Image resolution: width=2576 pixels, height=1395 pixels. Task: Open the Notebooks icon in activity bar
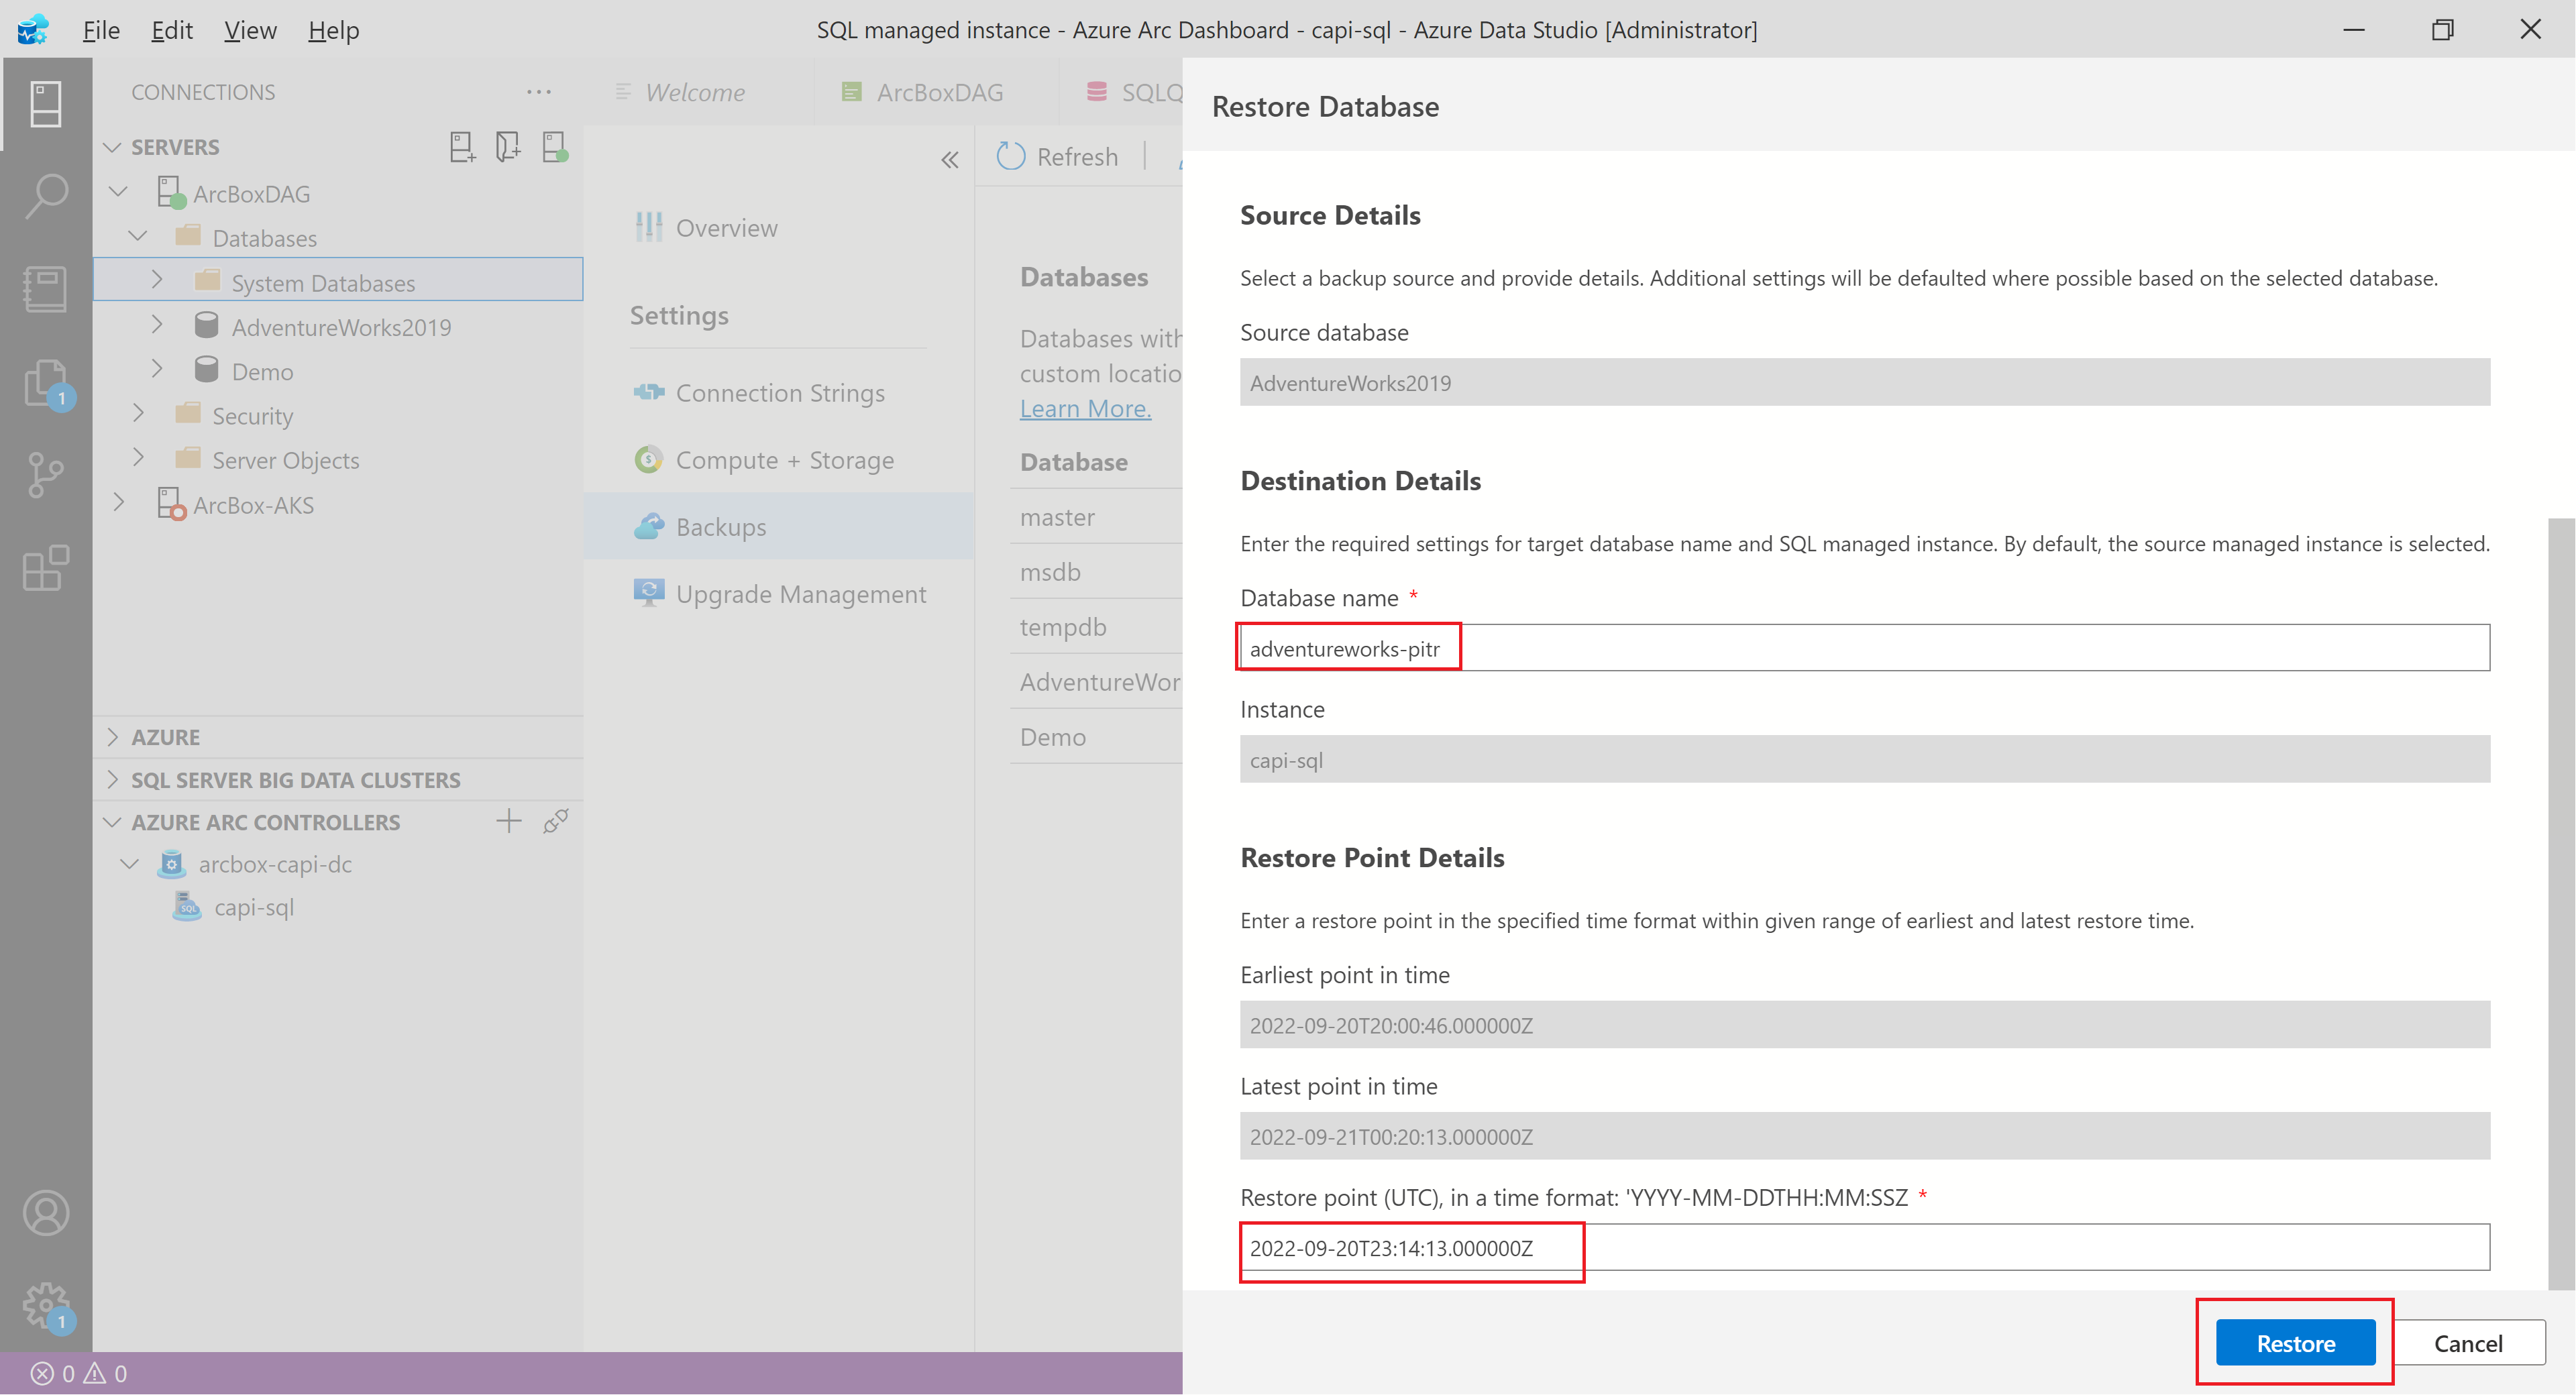(x=46, y=289)
